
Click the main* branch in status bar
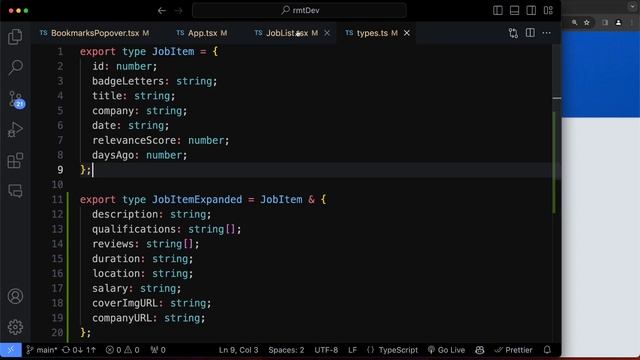click(x=42, y=350)
